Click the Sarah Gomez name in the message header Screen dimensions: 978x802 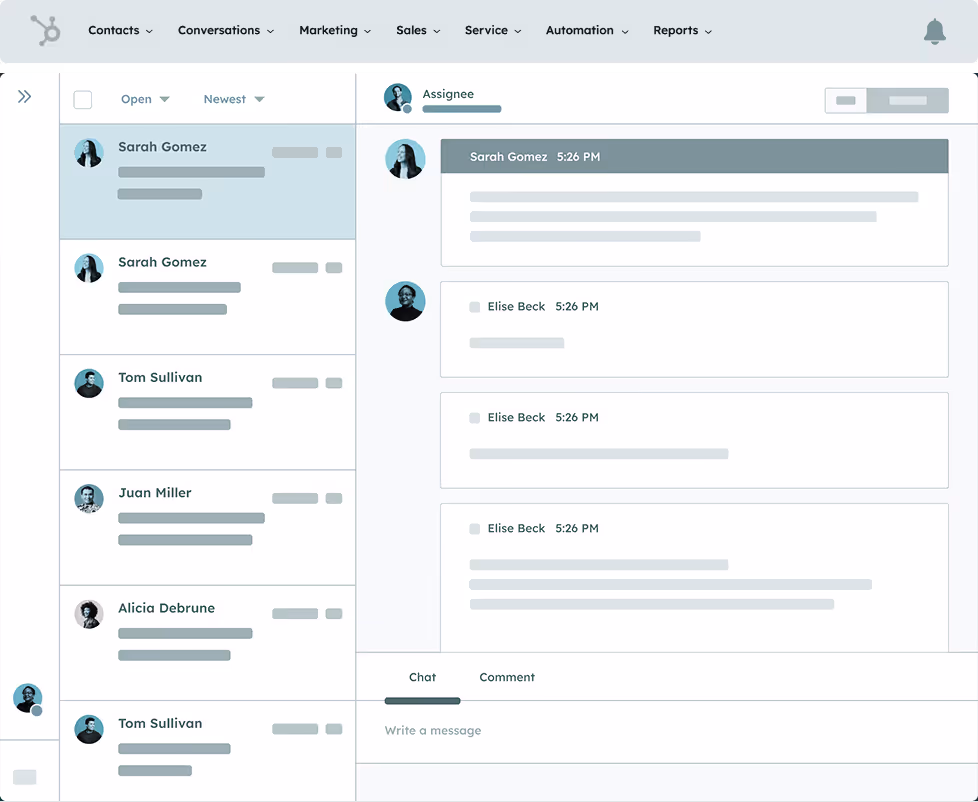[x=510, y=156]
